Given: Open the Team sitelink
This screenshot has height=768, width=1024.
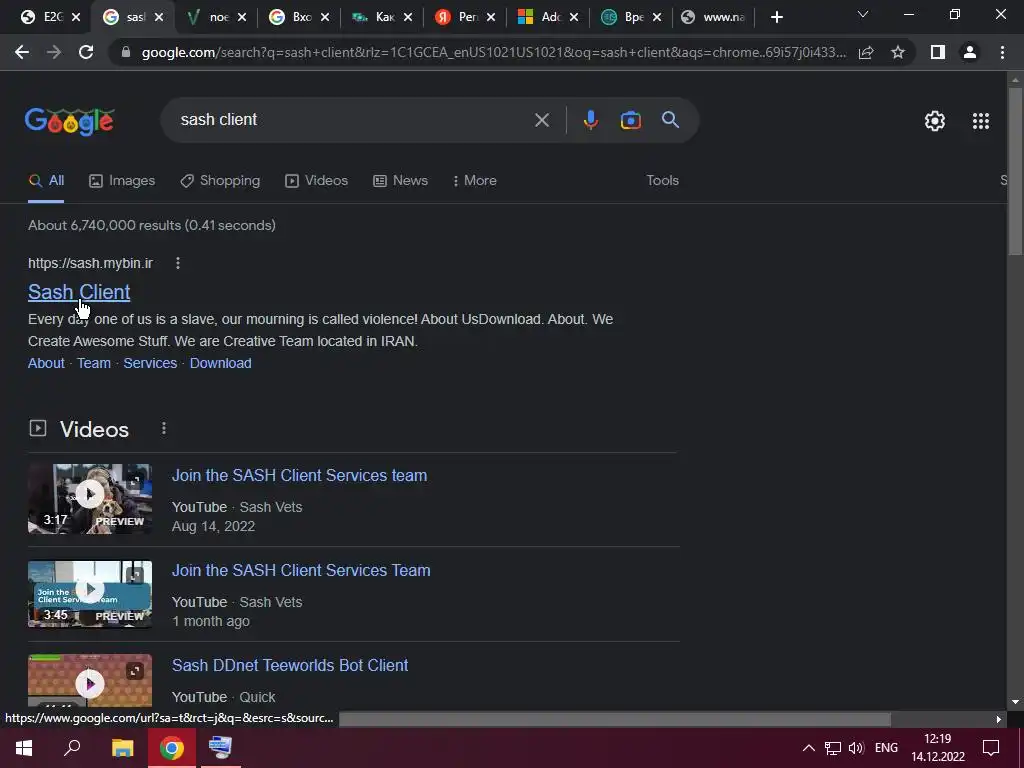Looking at the screenshot, I should point(94,363).
